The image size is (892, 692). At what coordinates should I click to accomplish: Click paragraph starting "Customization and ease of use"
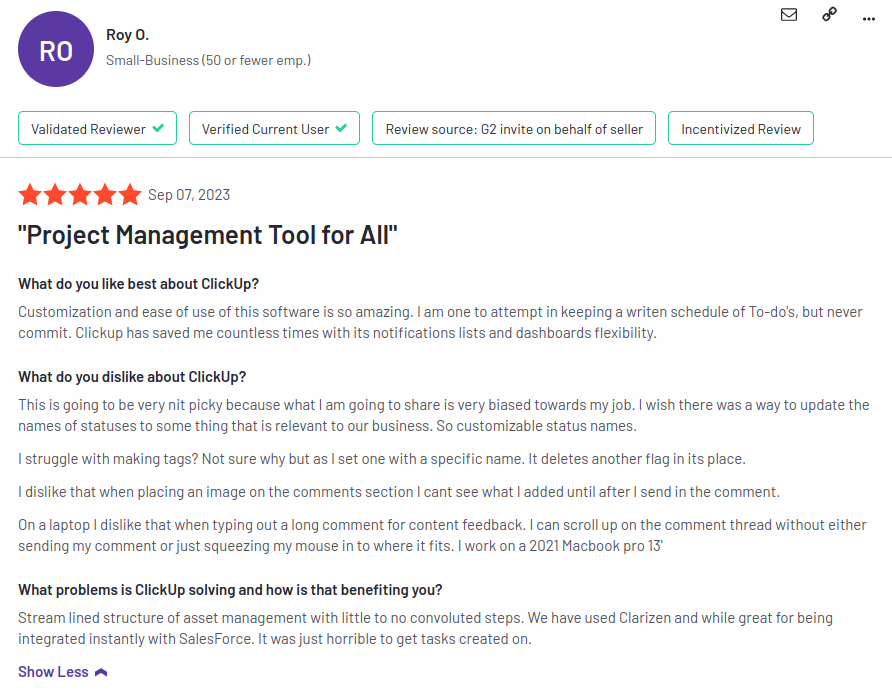tap(440, 322)
